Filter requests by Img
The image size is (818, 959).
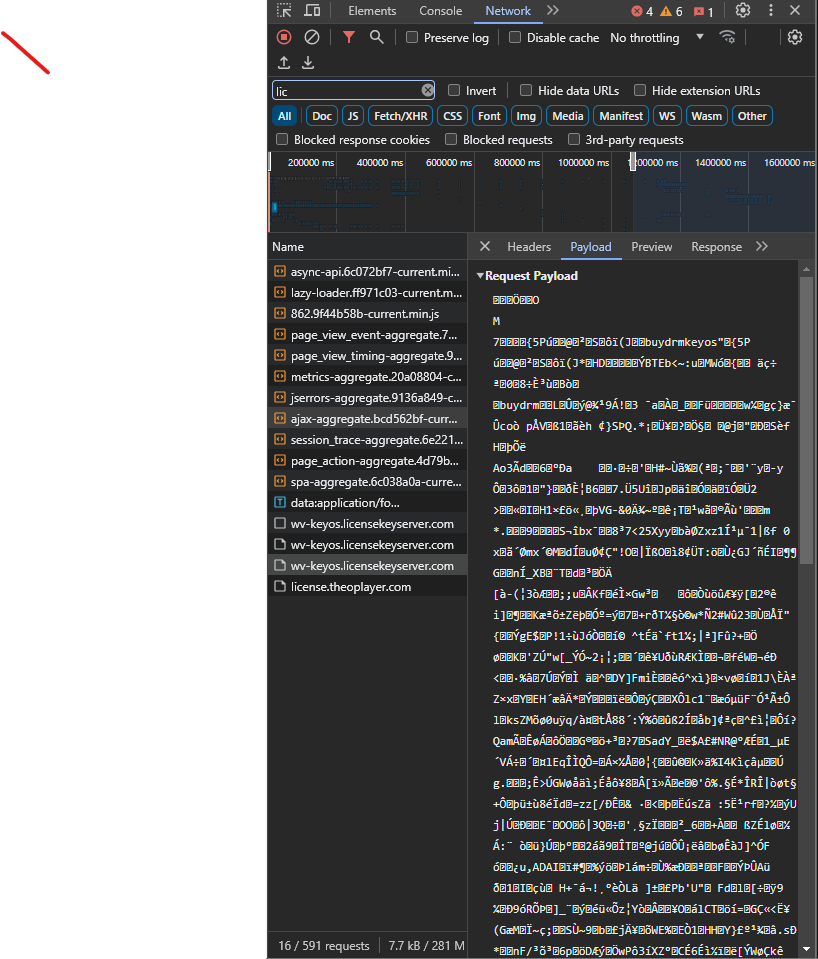[x=526, y=116]
